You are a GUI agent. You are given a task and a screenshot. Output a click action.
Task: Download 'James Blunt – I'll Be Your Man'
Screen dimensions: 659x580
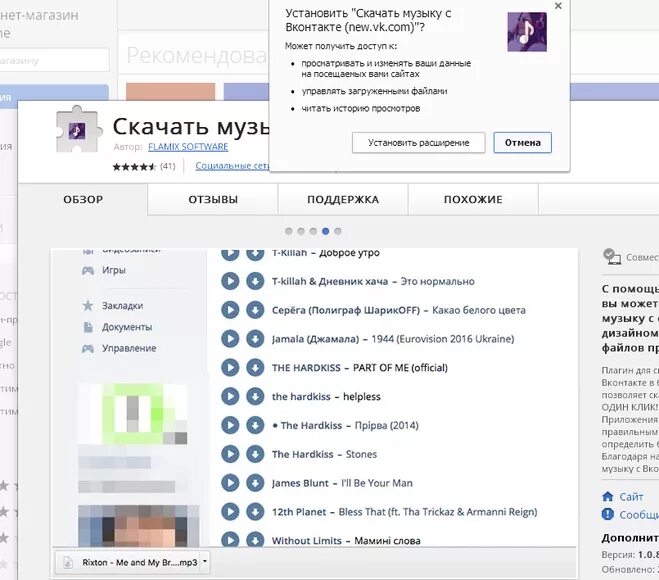255,483
